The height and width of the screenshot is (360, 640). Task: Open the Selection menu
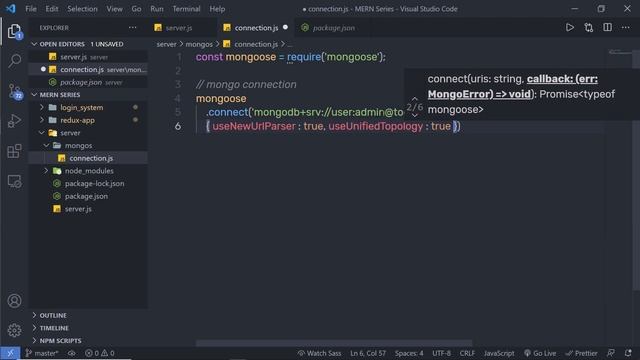click(82, 9)
